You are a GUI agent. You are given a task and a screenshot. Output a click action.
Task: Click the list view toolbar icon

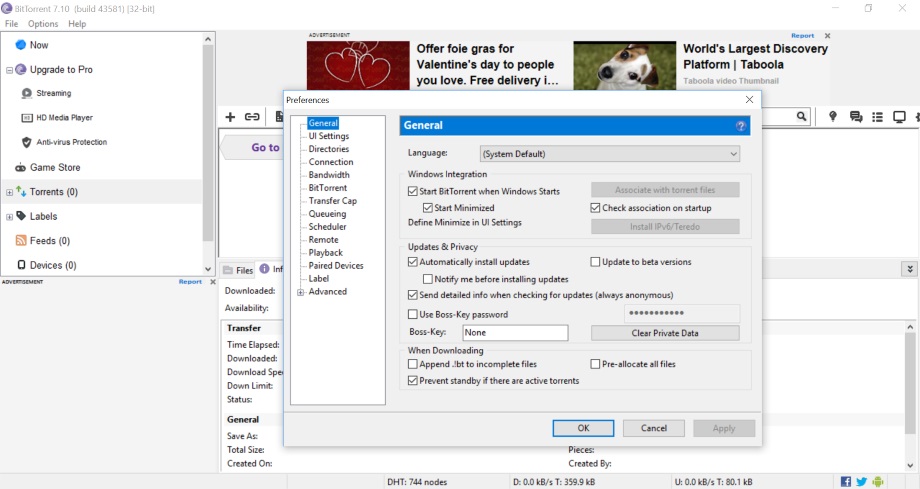pyautogui.click(x=878, y=117)
